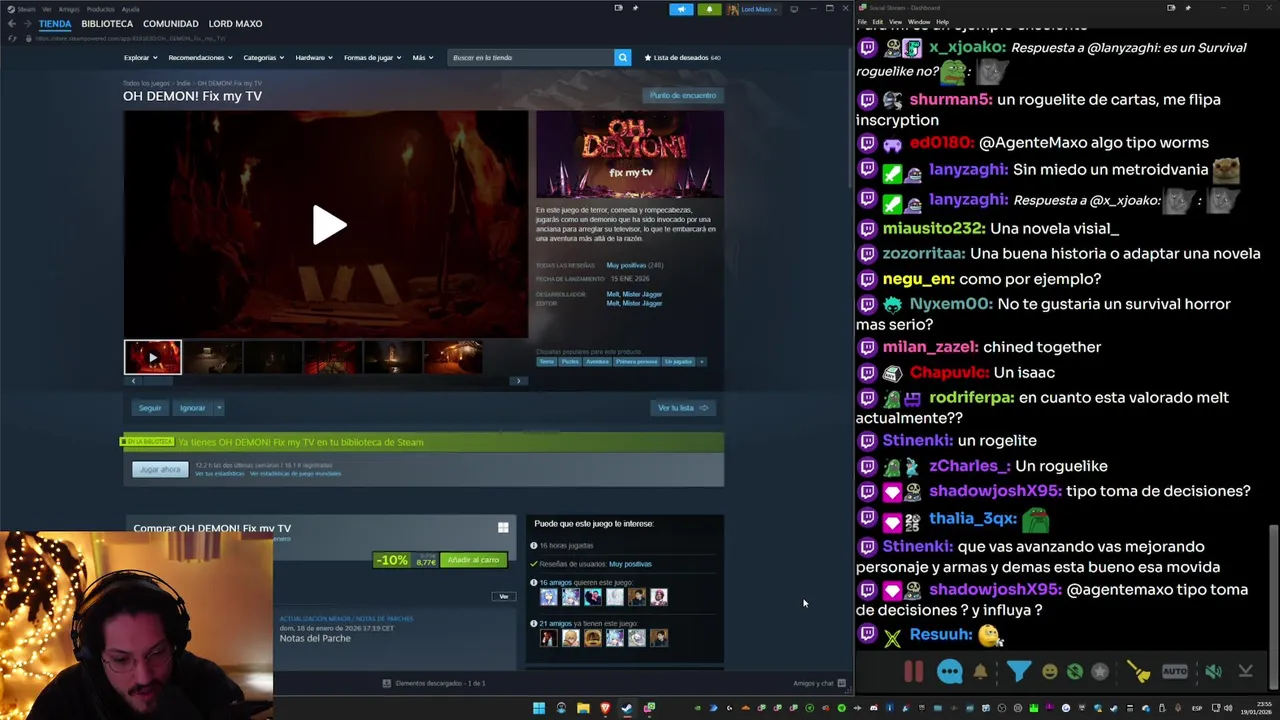Open the blue chat bubble icon in Social Stream
This screenshot has height=720, width=1280.
(x=949, y=671)
